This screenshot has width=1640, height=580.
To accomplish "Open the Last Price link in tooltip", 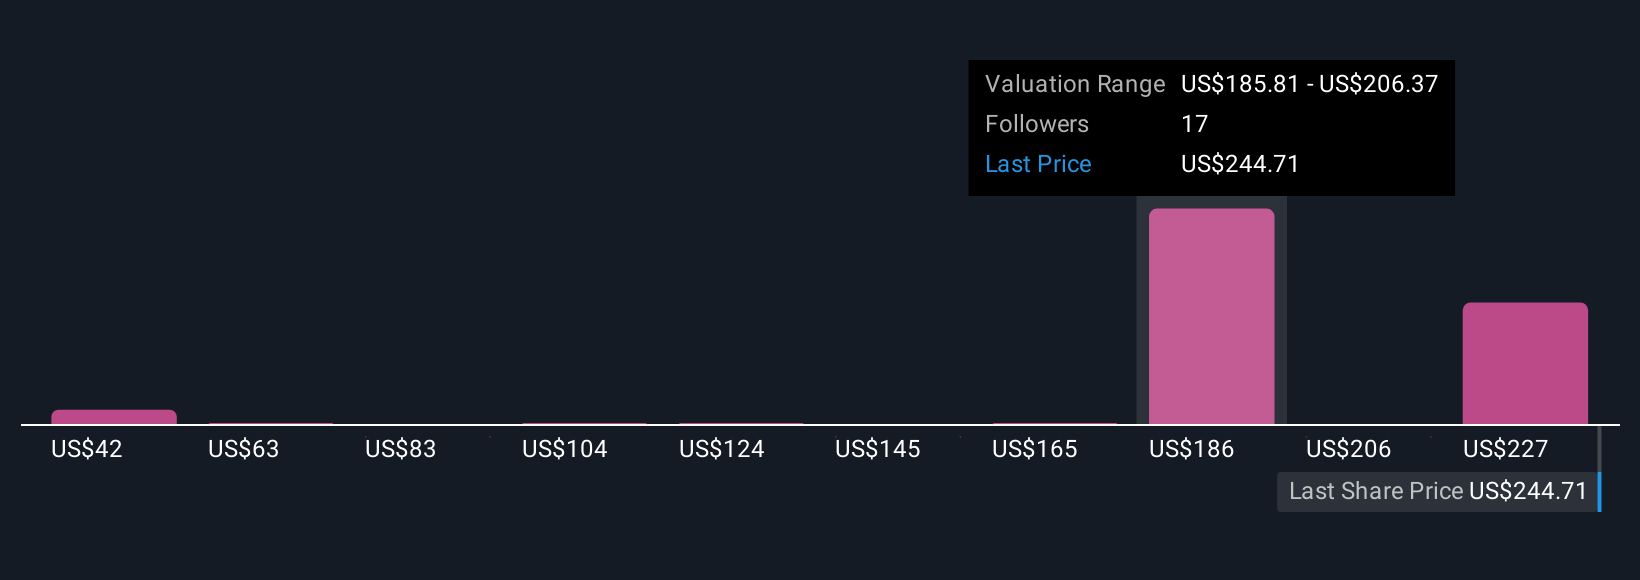I will pyautogui.click(x=1038, y=164).
